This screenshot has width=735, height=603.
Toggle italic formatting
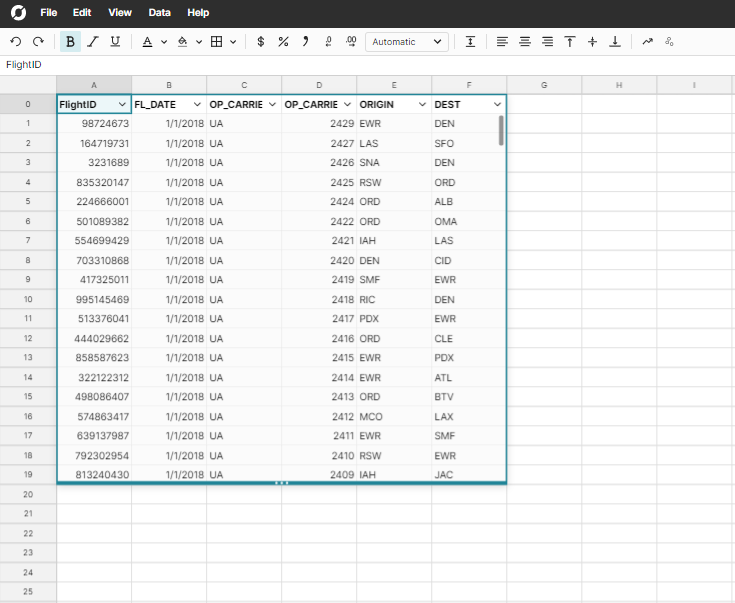coord(93,41)
